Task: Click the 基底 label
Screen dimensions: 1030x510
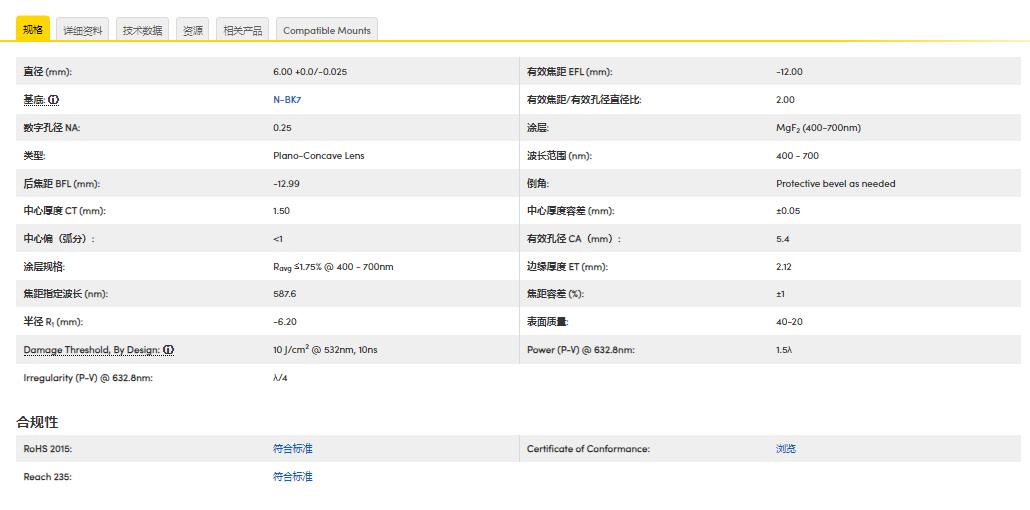Action: 35,100
